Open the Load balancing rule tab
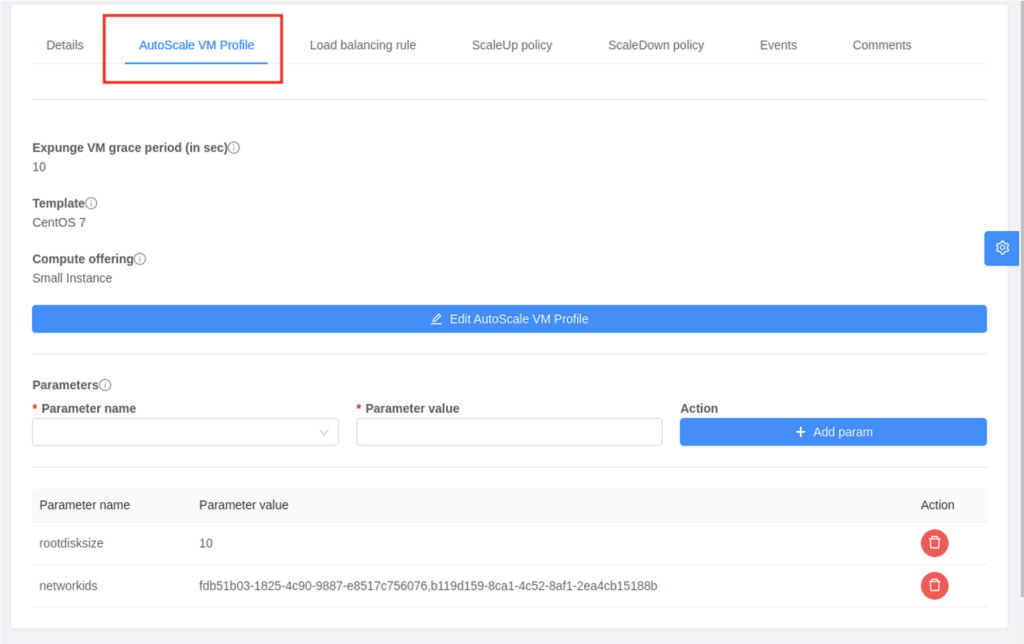Image resolution: width=1024 pixels, height=644 pixels. point(363,44)
